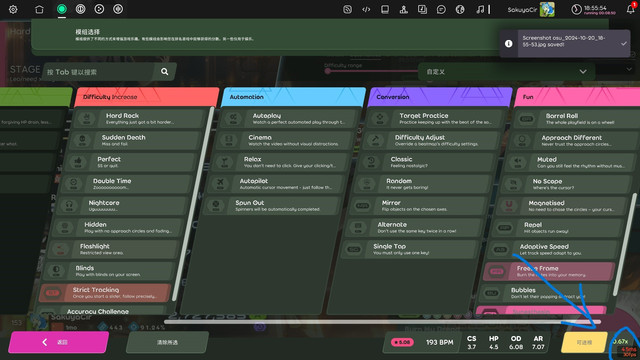
Task: Click the leaderboard rankings icon
Action: 403,9
